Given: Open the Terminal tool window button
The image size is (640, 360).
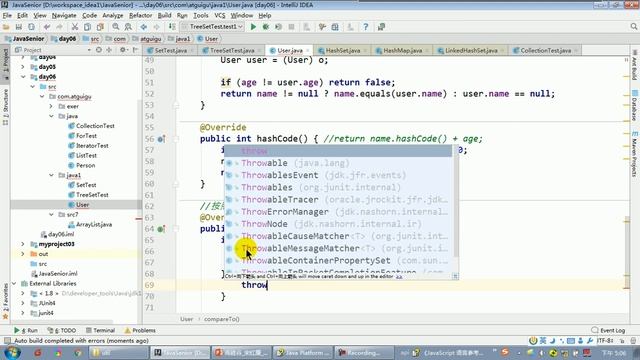Looking at the screenshot, I should pyautogui.click(x=100, y=330).
